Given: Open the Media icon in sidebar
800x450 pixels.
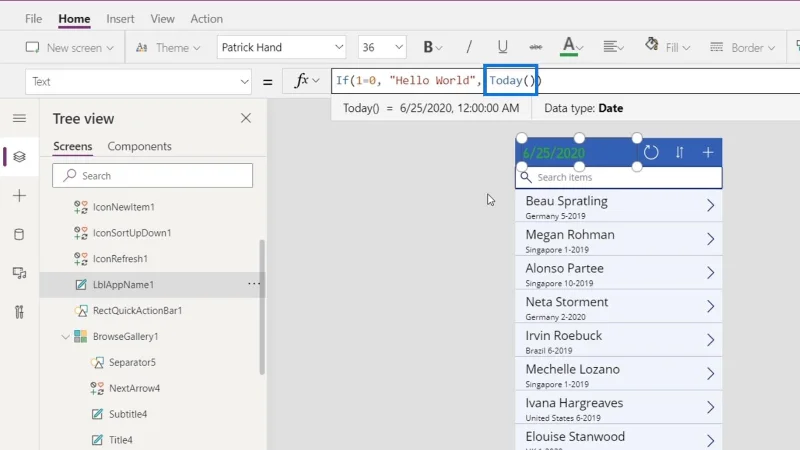Looking at the screenshot, I should (19, 273).
